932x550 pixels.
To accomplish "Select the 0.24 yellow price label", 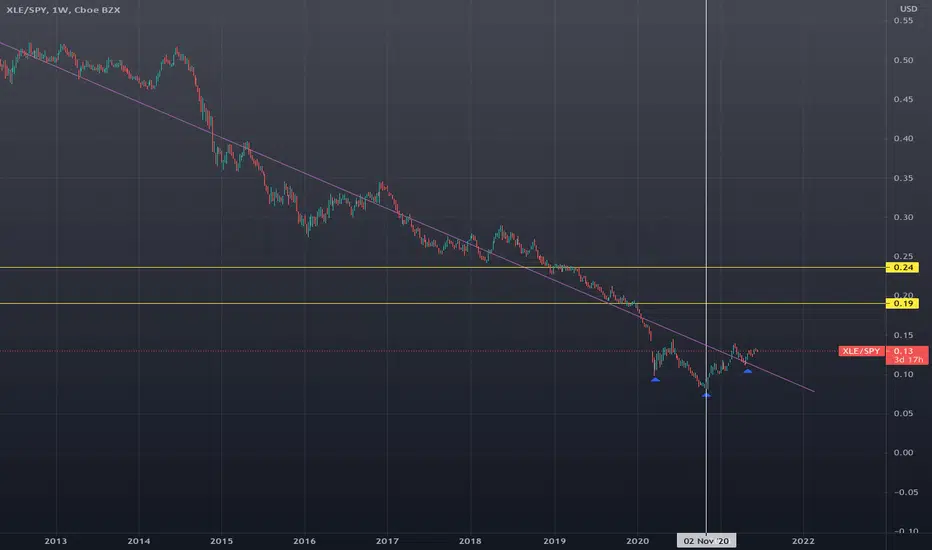I will 902,268.
